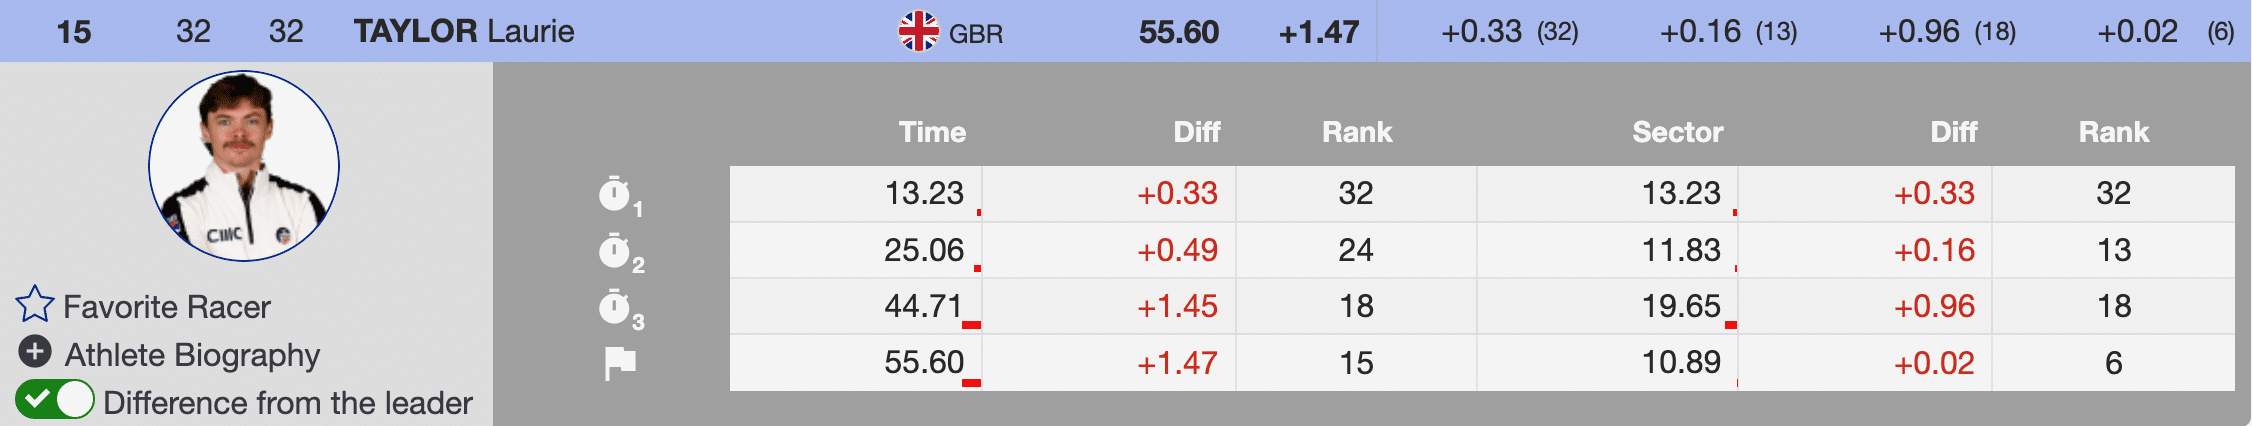Click the Sector column header

(1677, 132)
